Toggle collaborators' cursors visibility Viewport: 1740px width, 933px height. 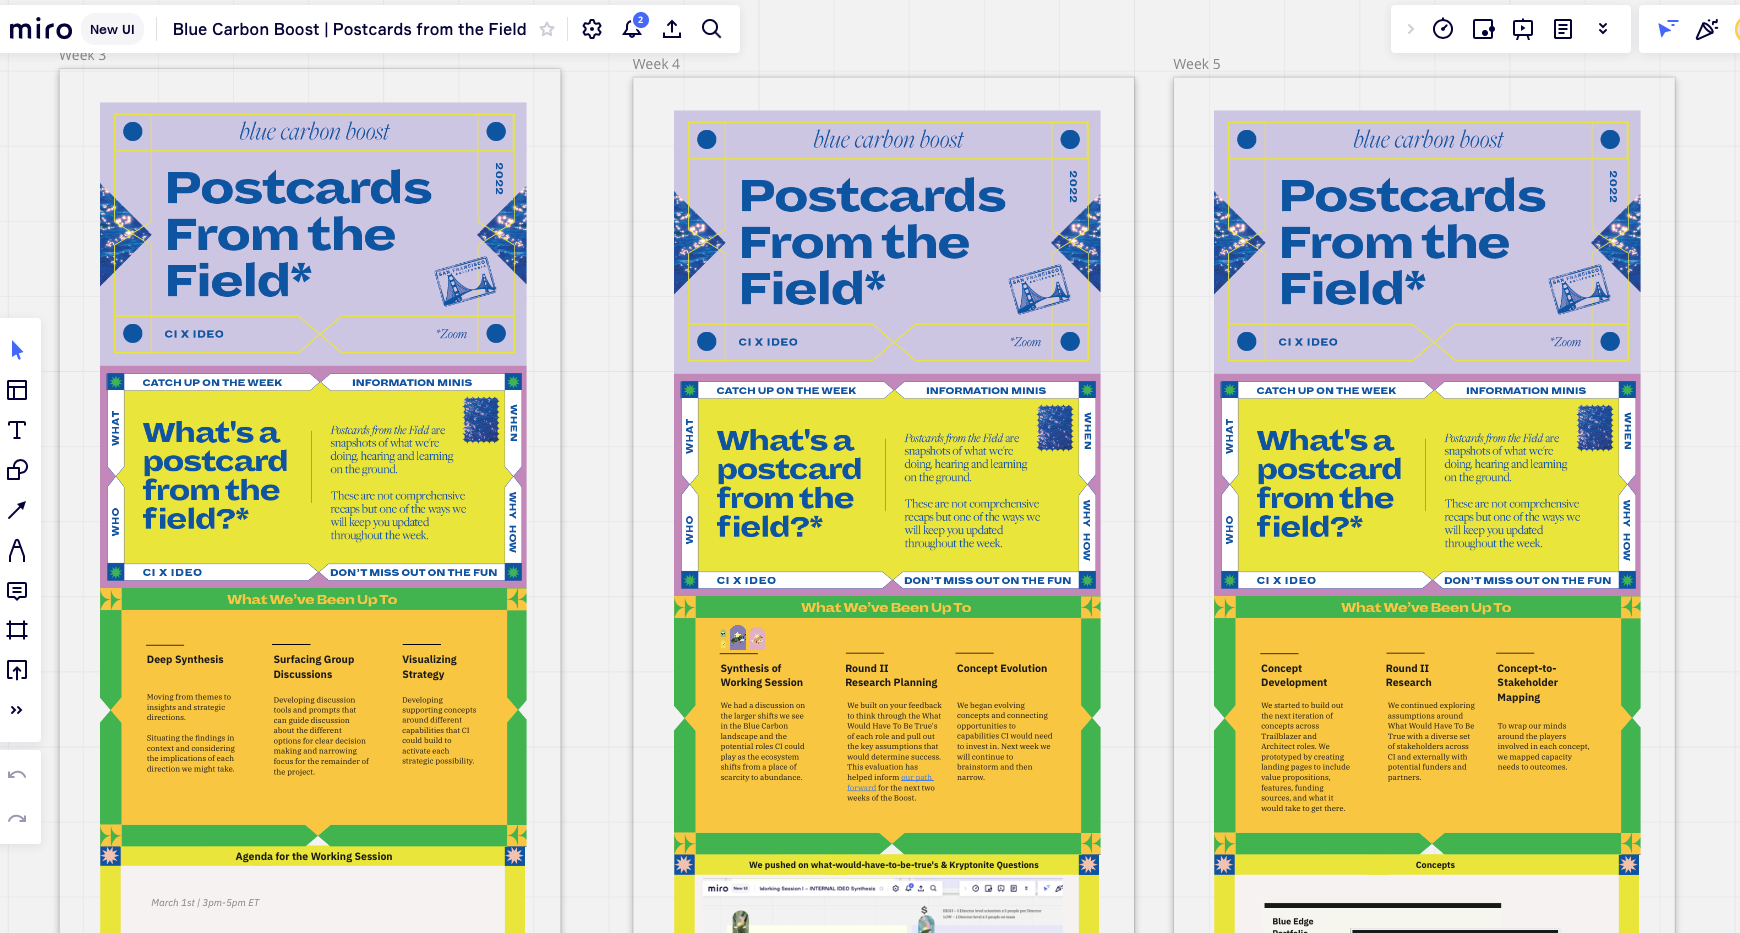[1666, 29]
